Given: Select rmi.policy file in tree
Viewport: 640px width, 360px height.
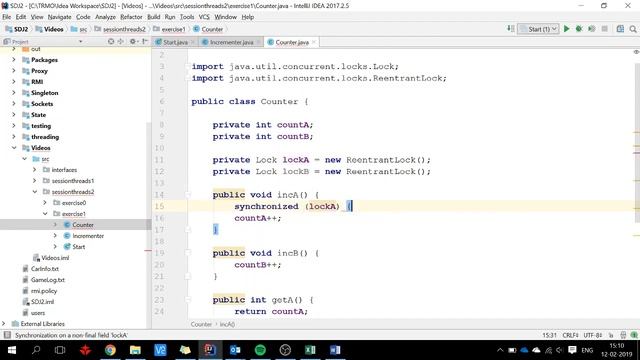Looking at the screenshot, I should click(x=44, y=291).
